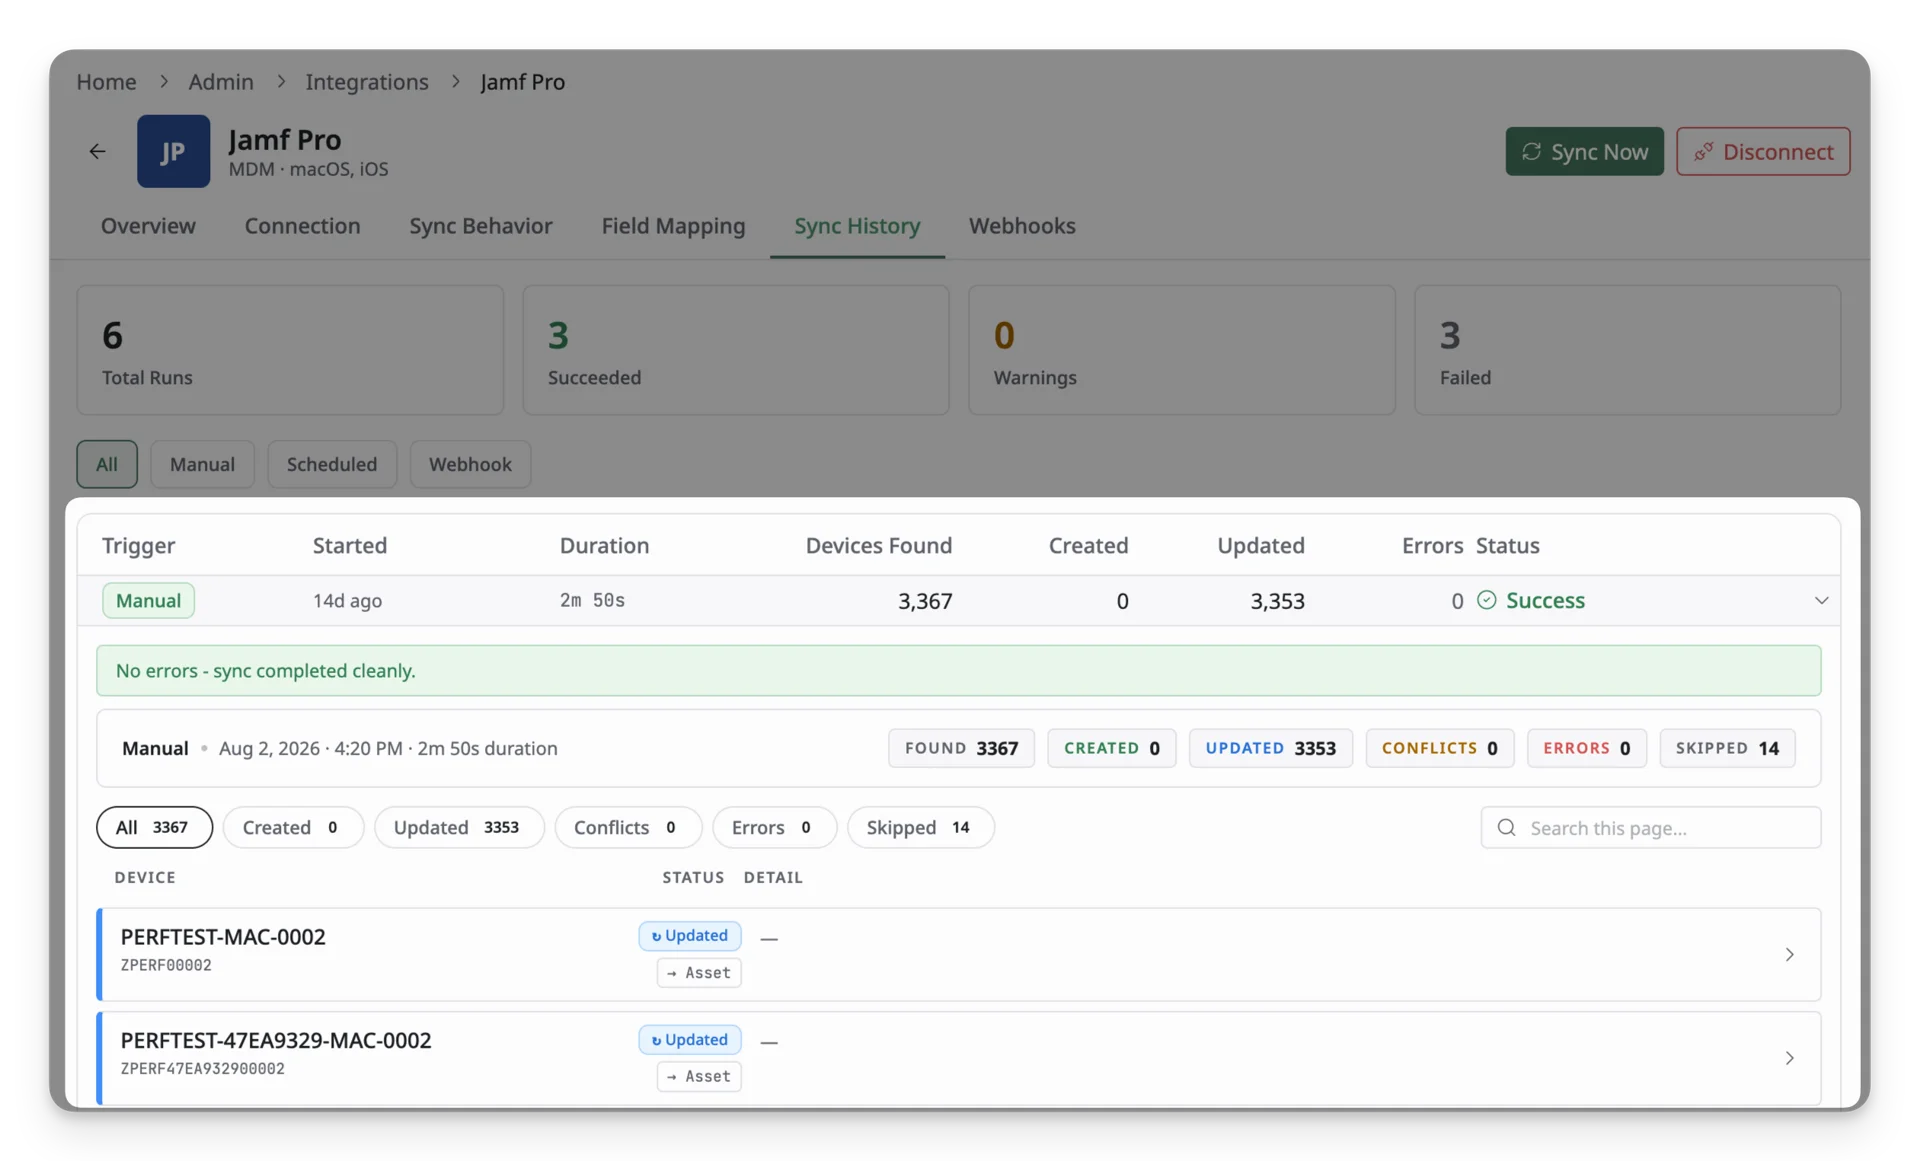Expand PERFTEST-MAC-0002 device details
Viewport: 1920px width, 1161px height.
pyautogui.click(x=1789, y=955)
